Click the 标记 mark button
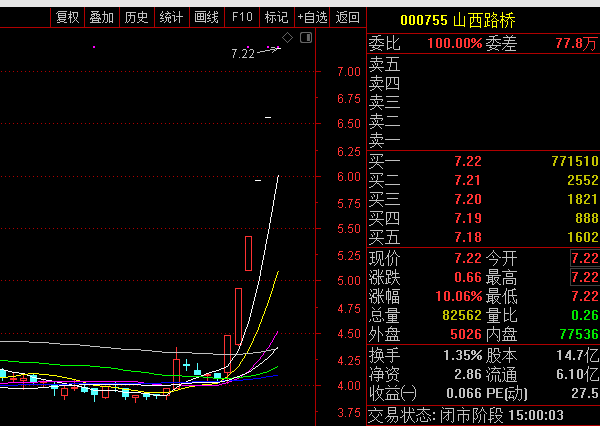The height and width of the screenshot is (426, 600). 276,17
